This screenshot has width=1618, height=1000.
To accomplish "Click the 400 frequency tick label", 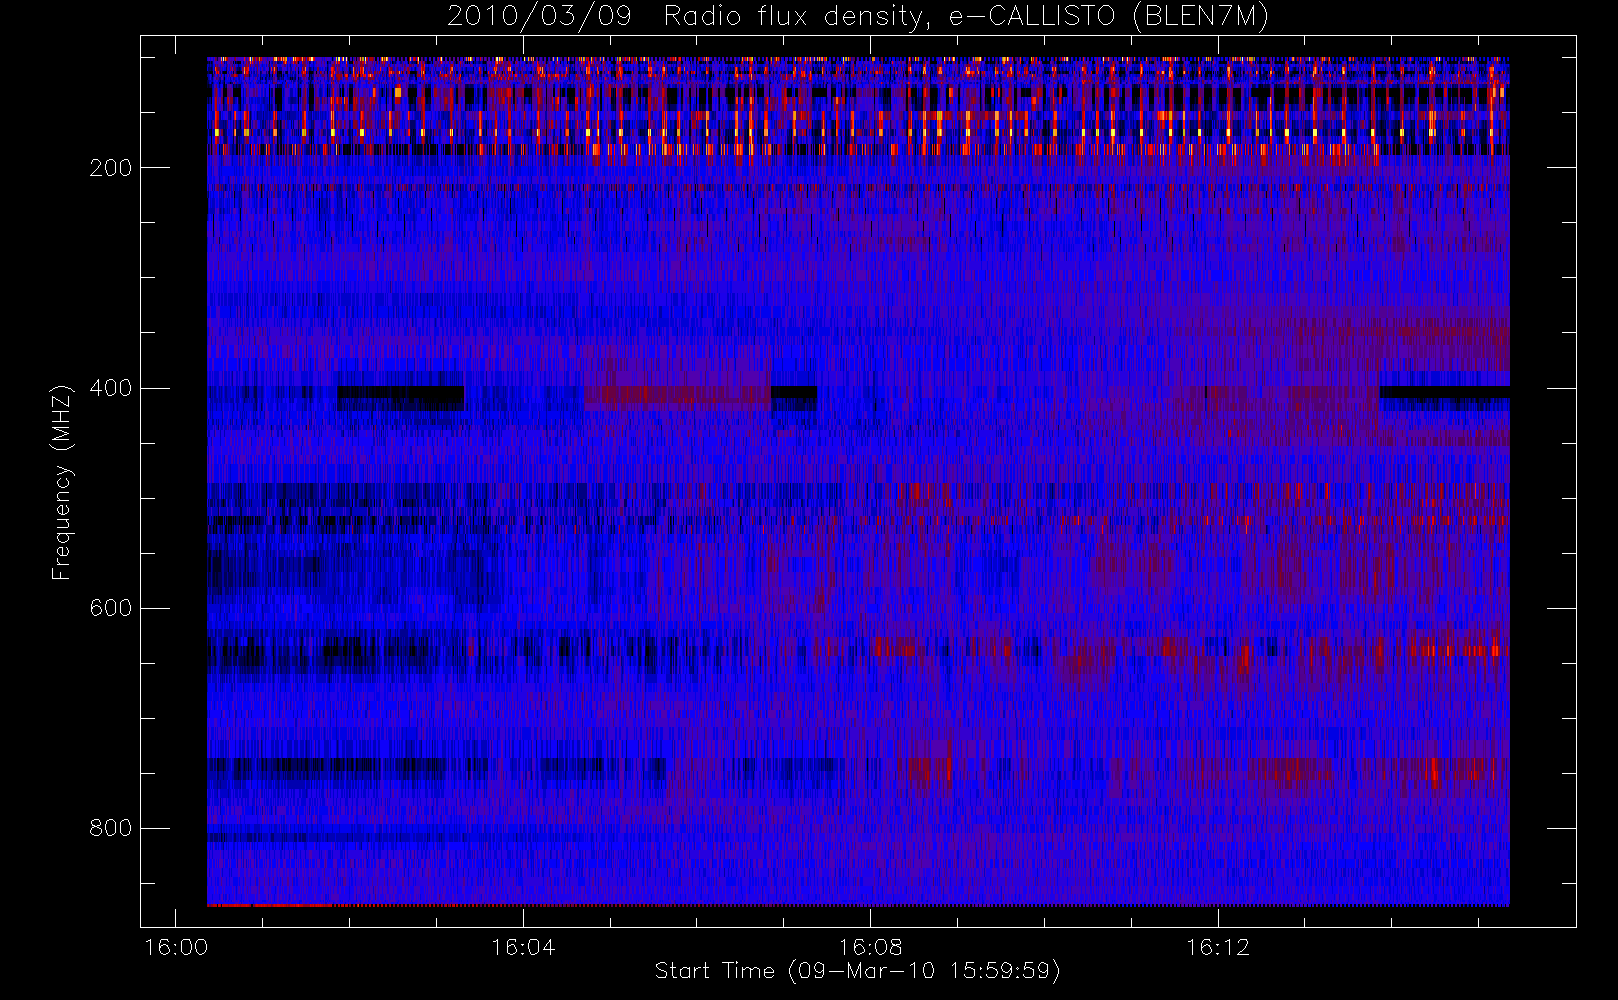I will 110,388.
